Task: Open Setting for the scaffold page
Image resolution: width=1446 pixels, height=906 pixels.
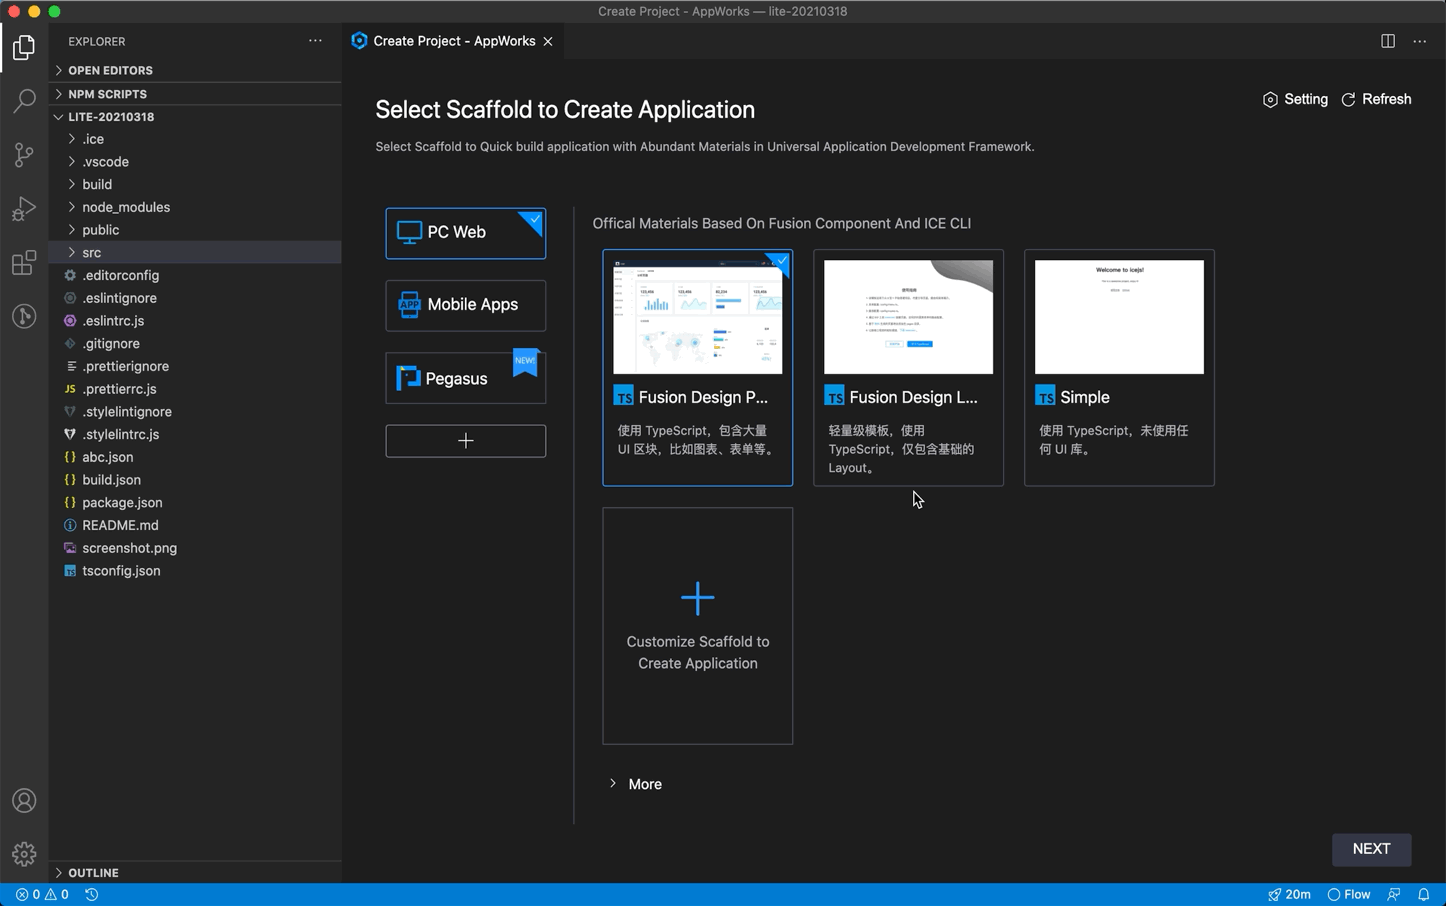Action: [1295, 99]
